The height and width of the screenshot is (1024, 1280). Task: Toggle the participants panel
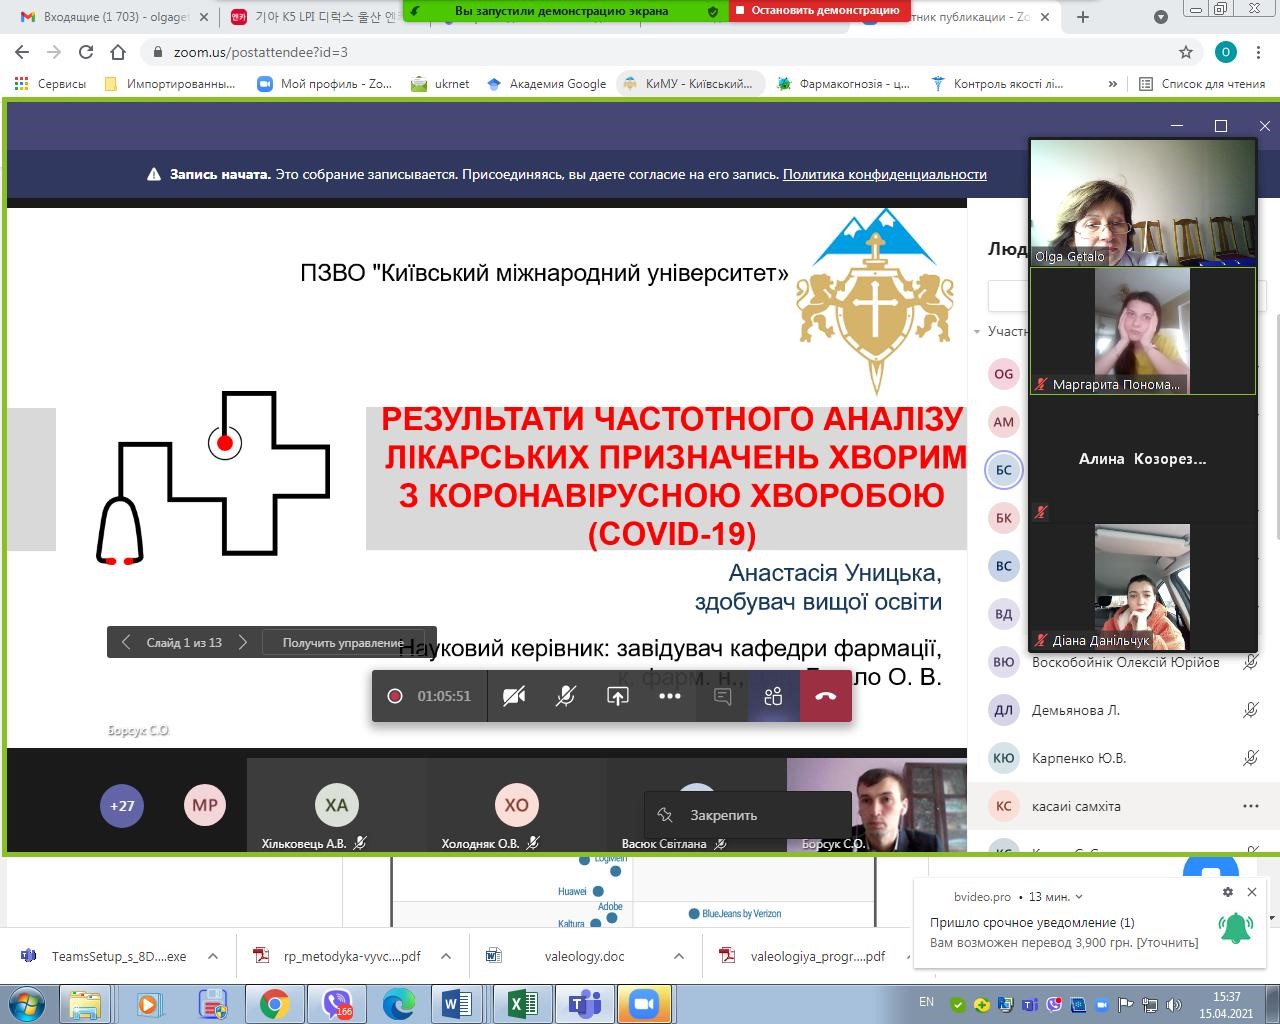coord(773,696)
